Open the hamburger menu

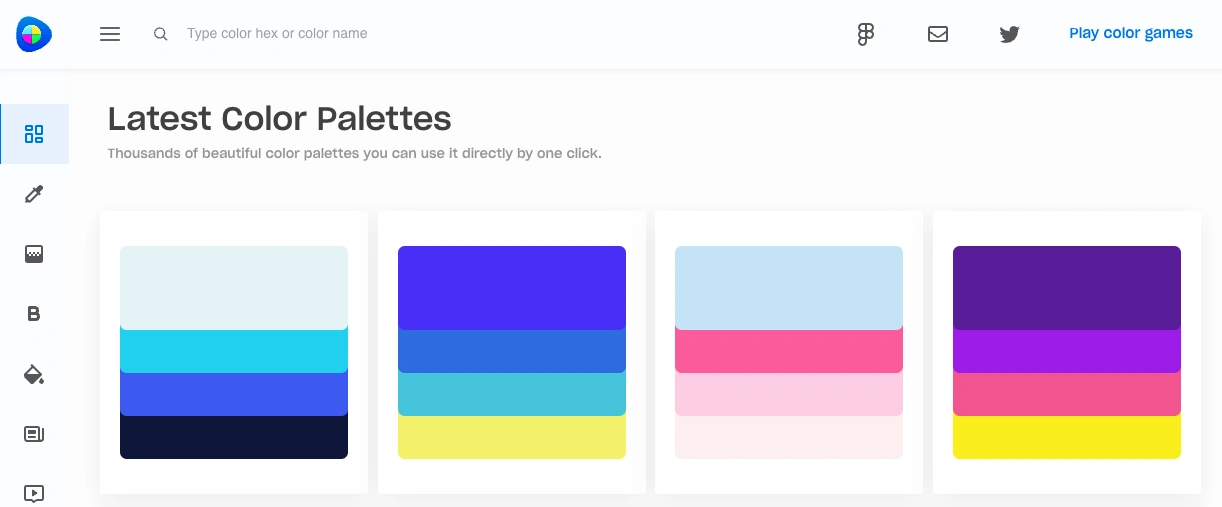[110, 34]
